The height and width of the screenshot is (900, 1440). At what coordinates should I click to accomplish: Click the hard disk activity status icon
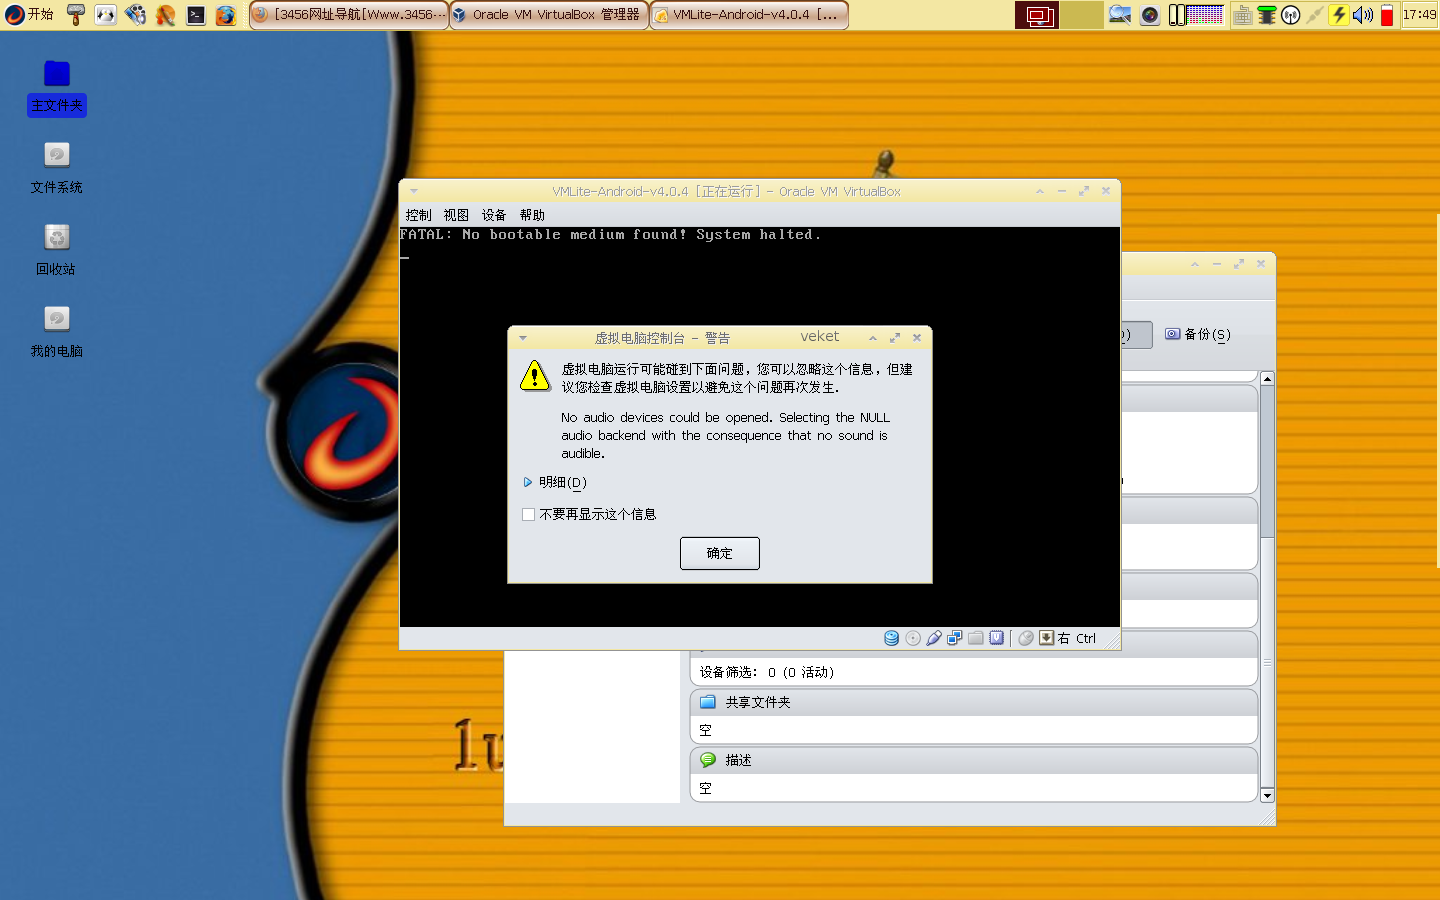coord(891,638)
